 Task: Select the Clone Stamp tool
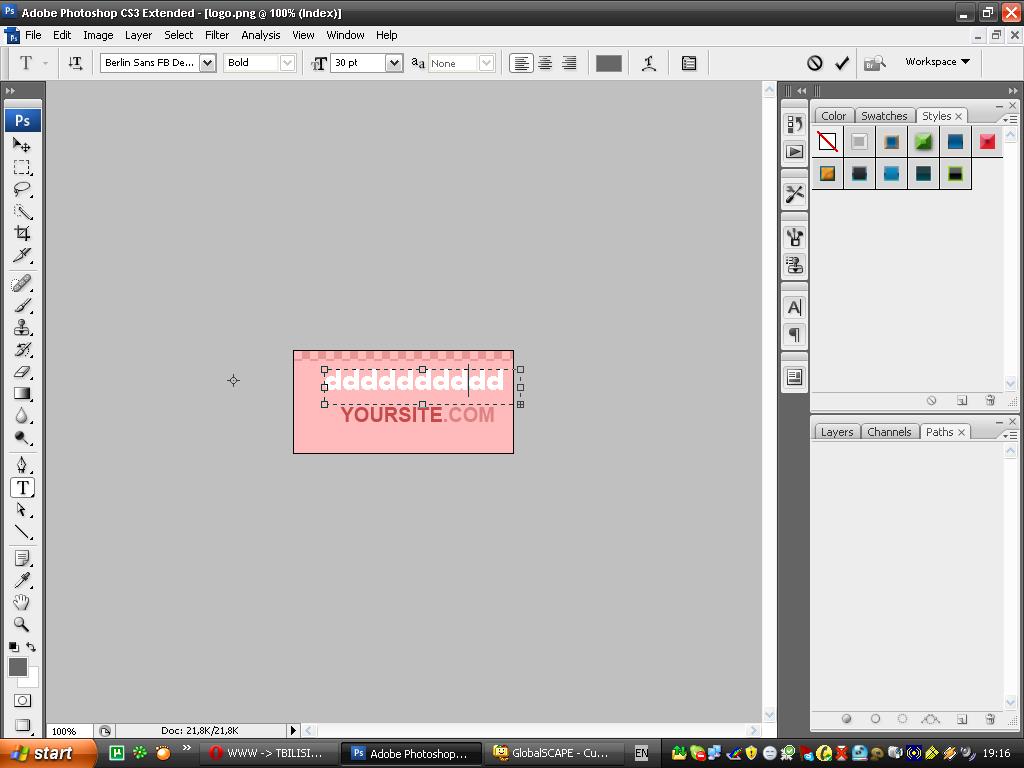[22, 328]
